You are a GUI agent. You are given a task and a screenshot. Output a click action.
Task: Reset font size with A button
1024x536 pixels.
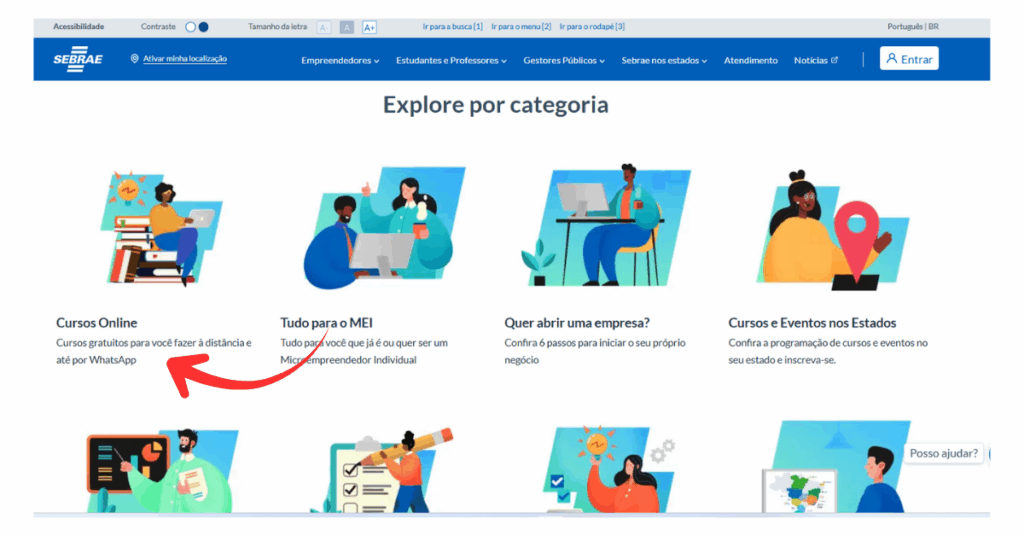pos(347,27)
